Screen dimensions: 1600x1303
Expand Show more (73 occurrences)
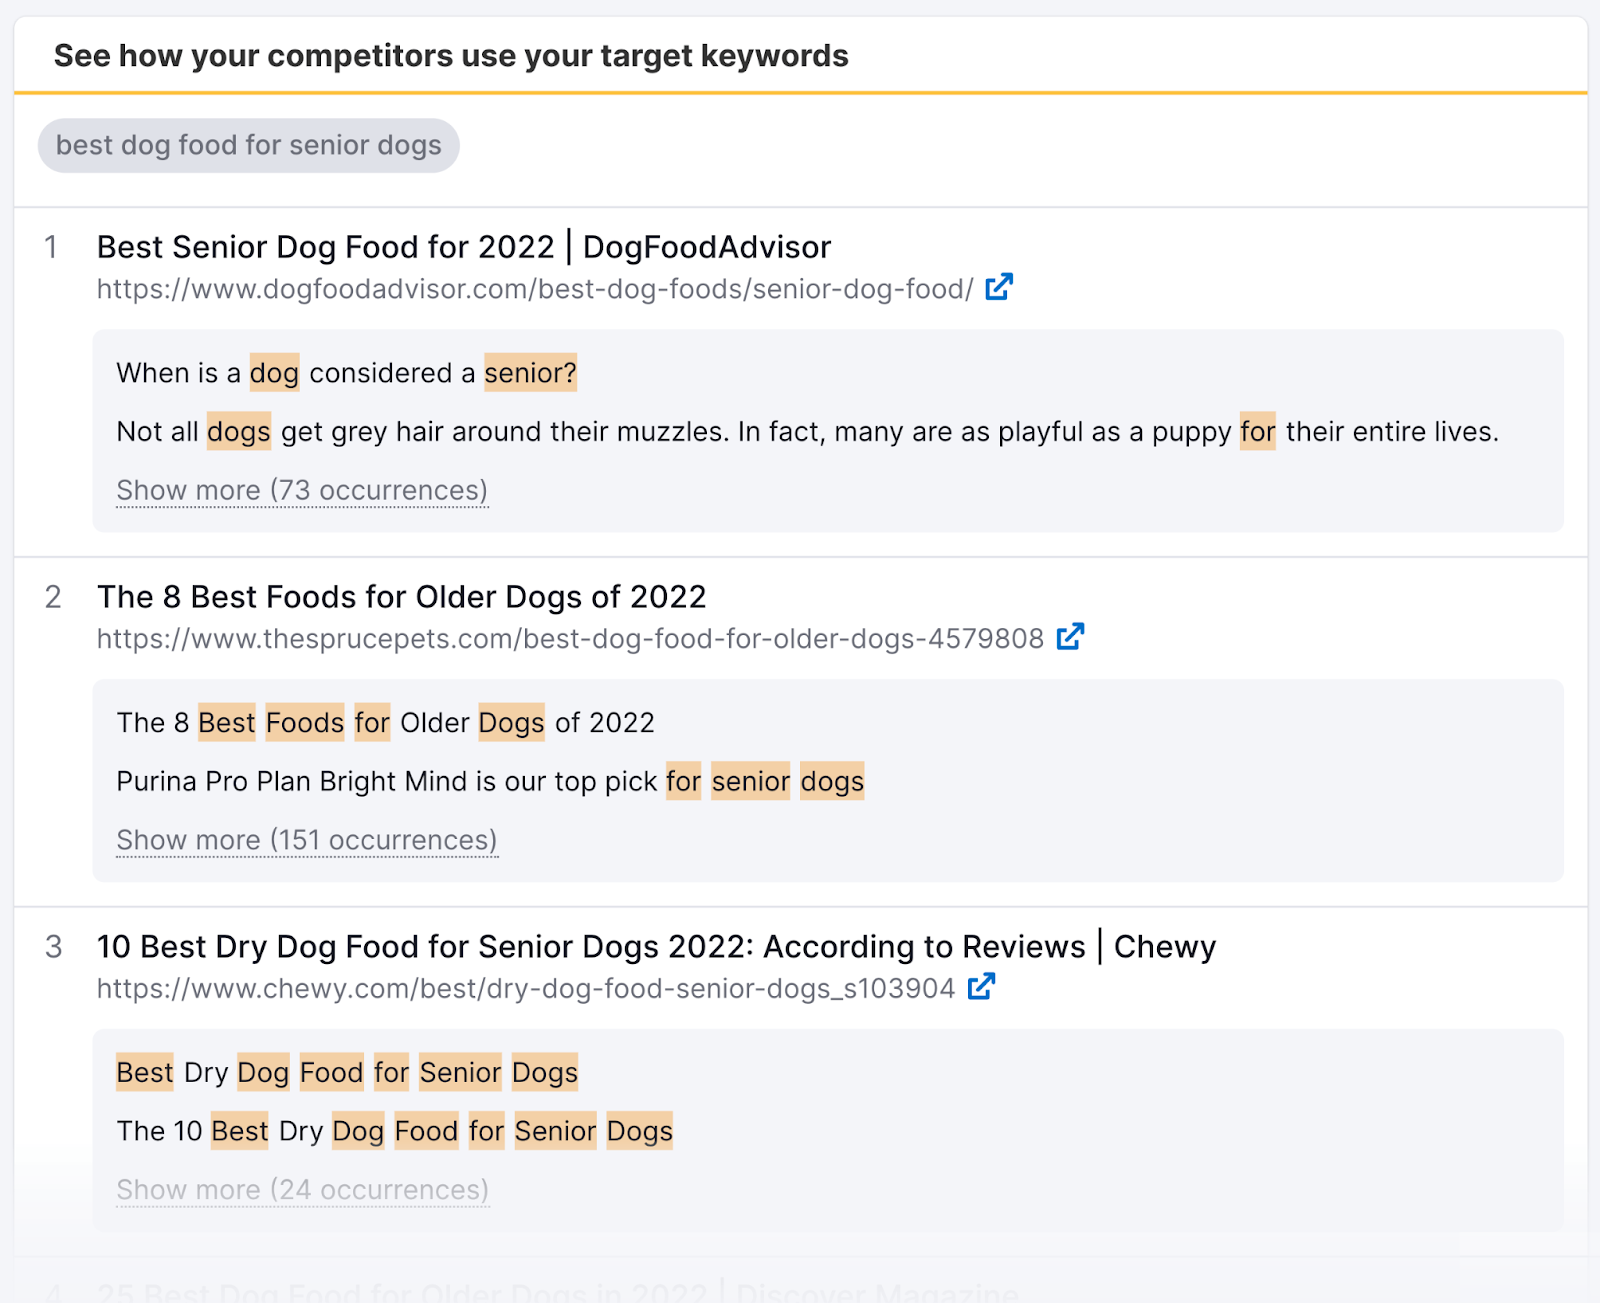302,490
